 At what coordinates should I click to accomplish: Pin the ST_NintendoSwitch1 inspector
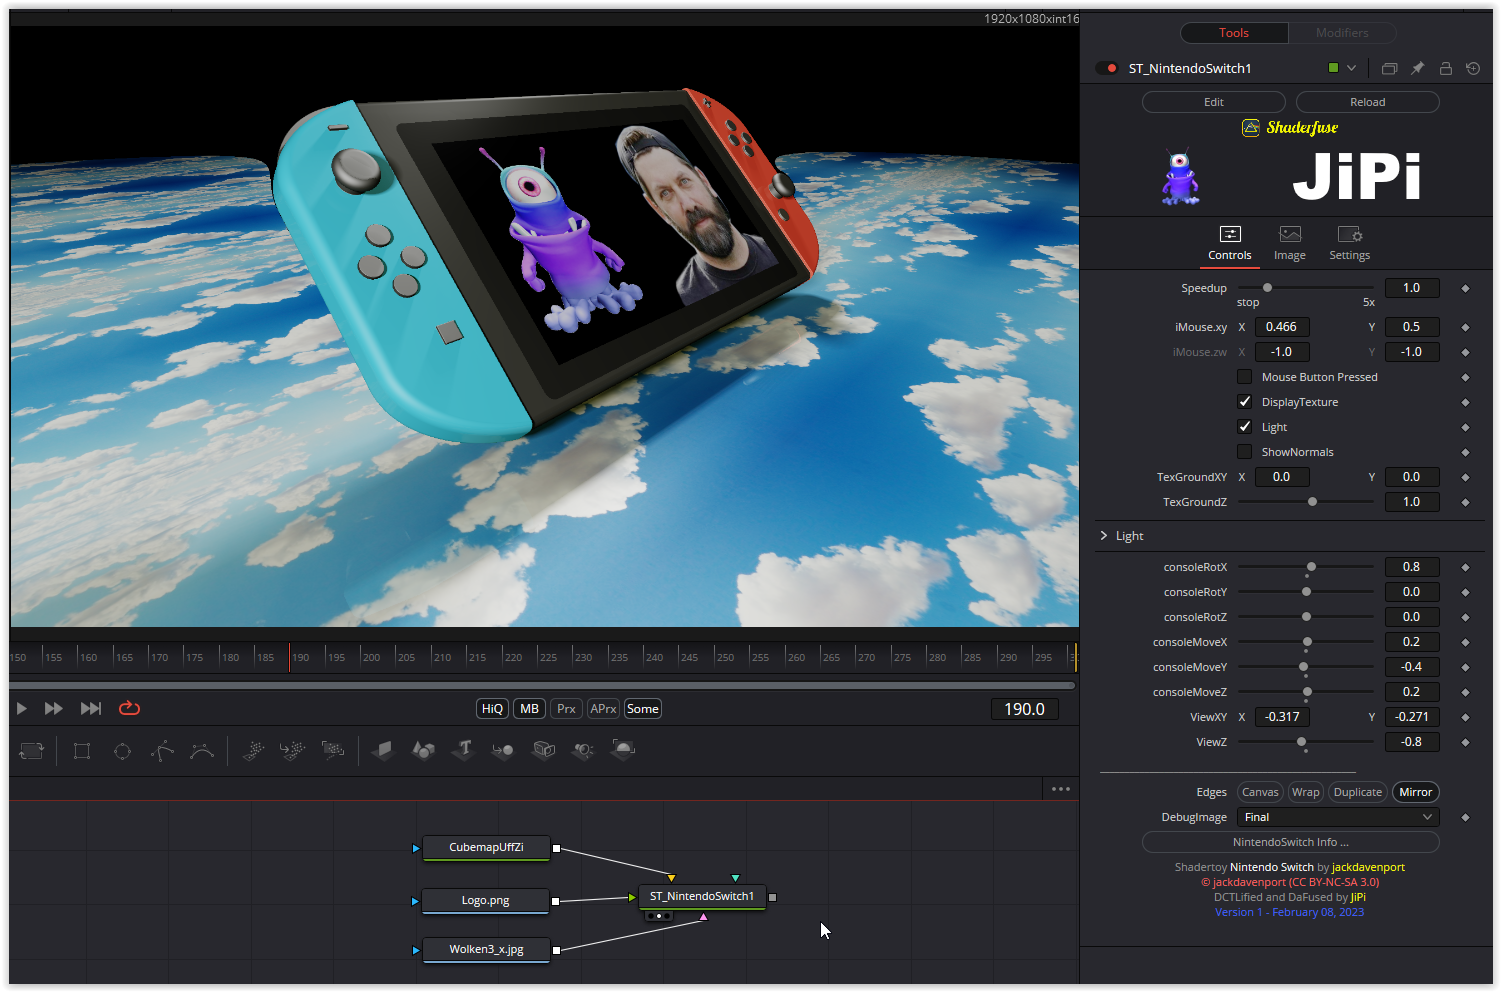pyautogui.click(x=1417, y=68)
